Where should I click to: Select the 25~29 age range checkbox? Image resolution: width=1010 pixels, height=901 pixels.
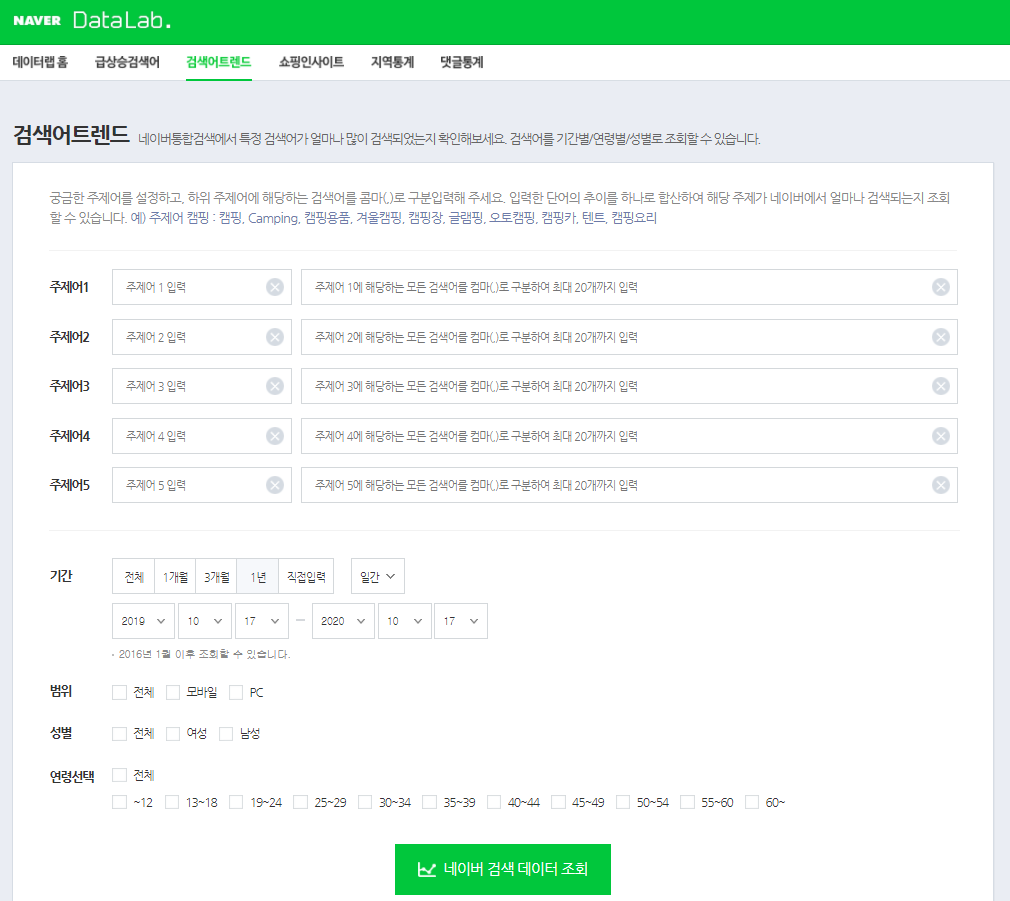pyautogui.click(x=300, y=801)
